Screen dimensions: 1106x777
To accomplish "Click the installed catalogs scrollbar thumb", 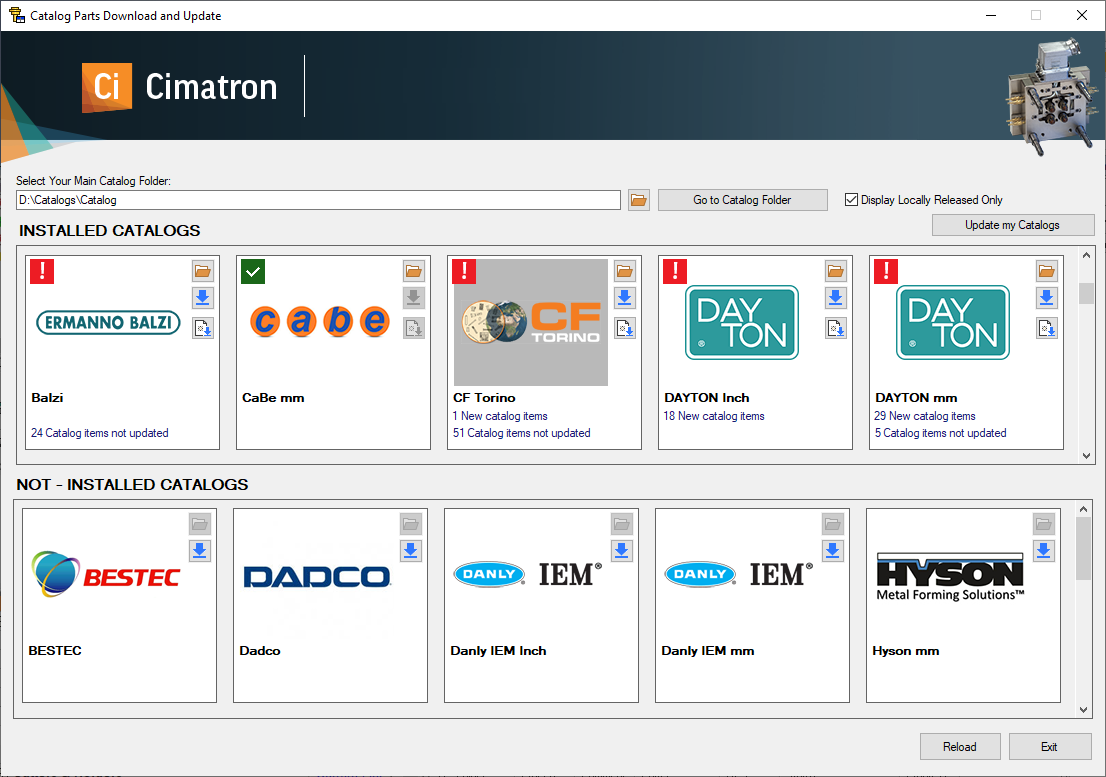I will (1086, 293).
